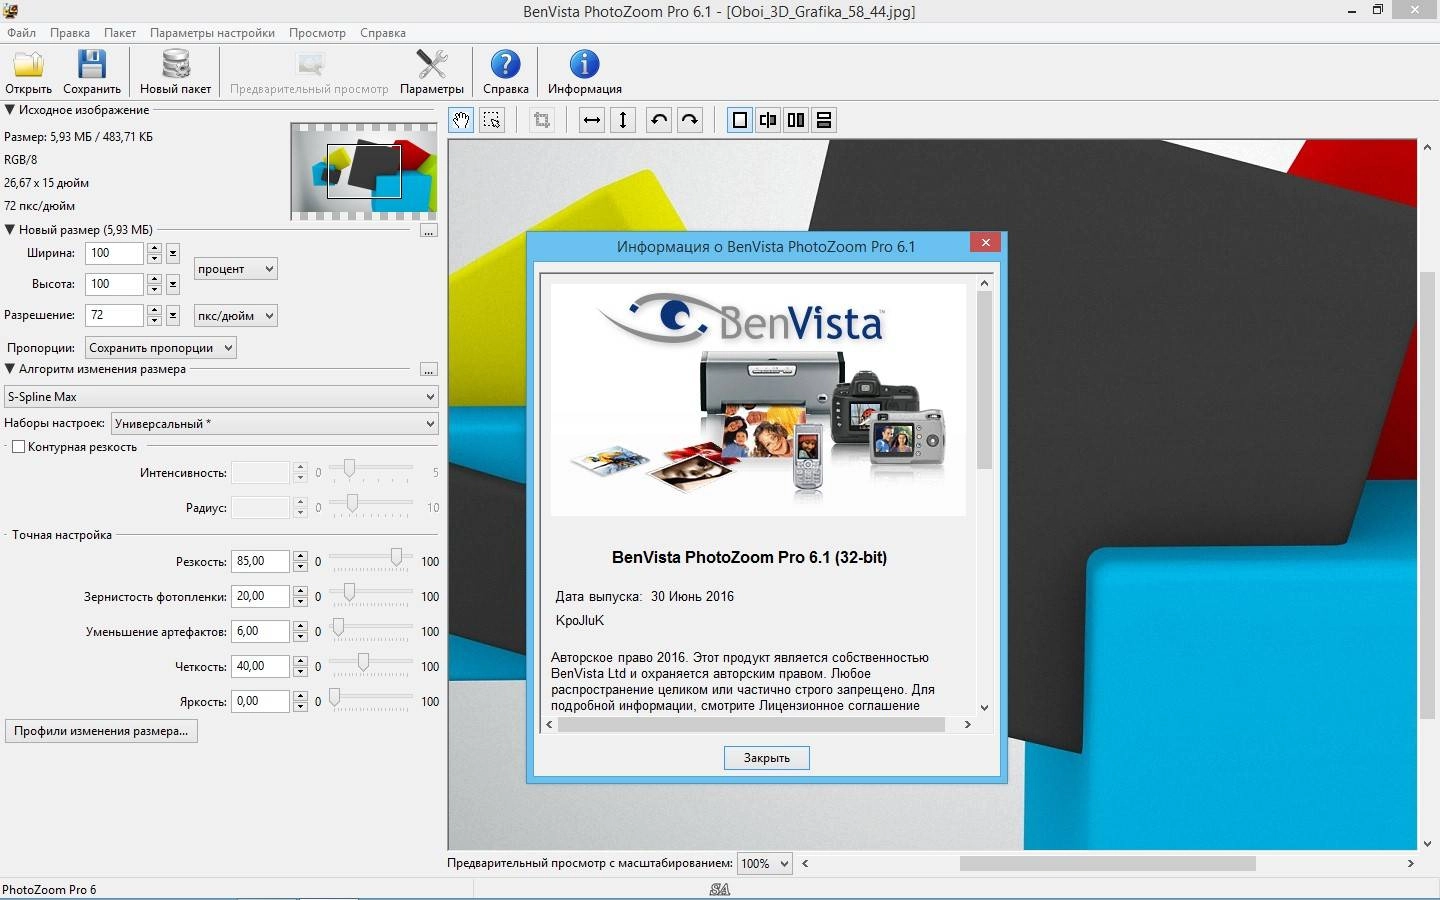Open the Правка menu
The image size is (1440, 900).
pos(70,33)
